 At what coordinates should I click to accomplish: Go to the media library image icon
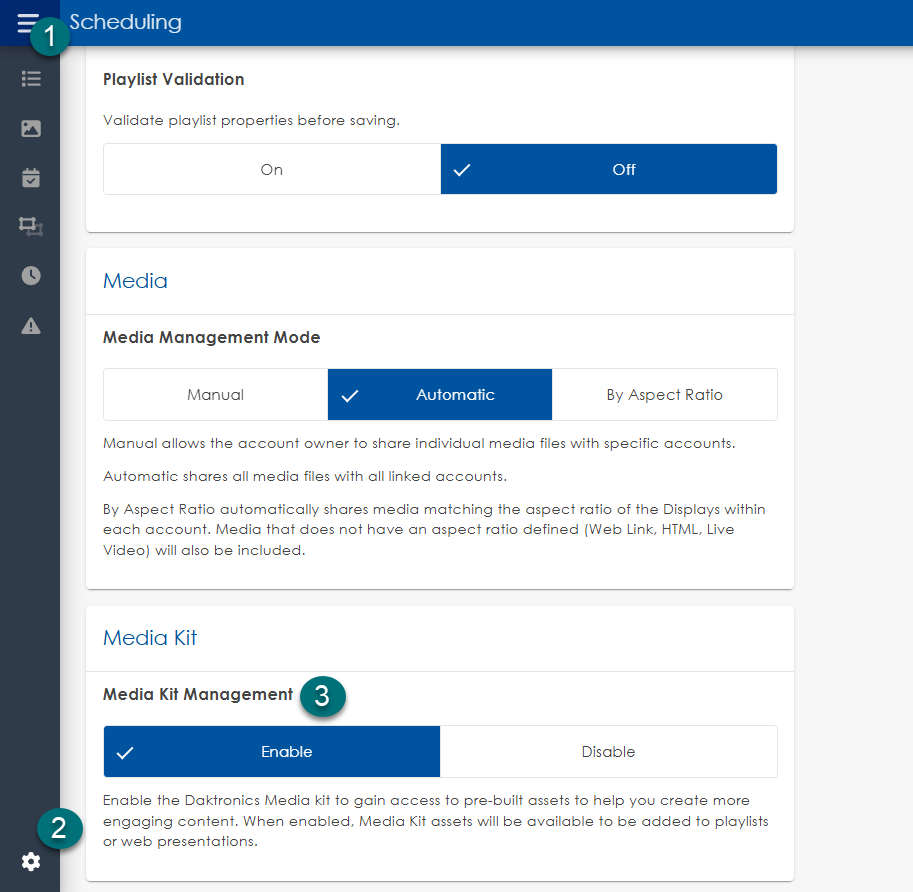coord(31,128)
